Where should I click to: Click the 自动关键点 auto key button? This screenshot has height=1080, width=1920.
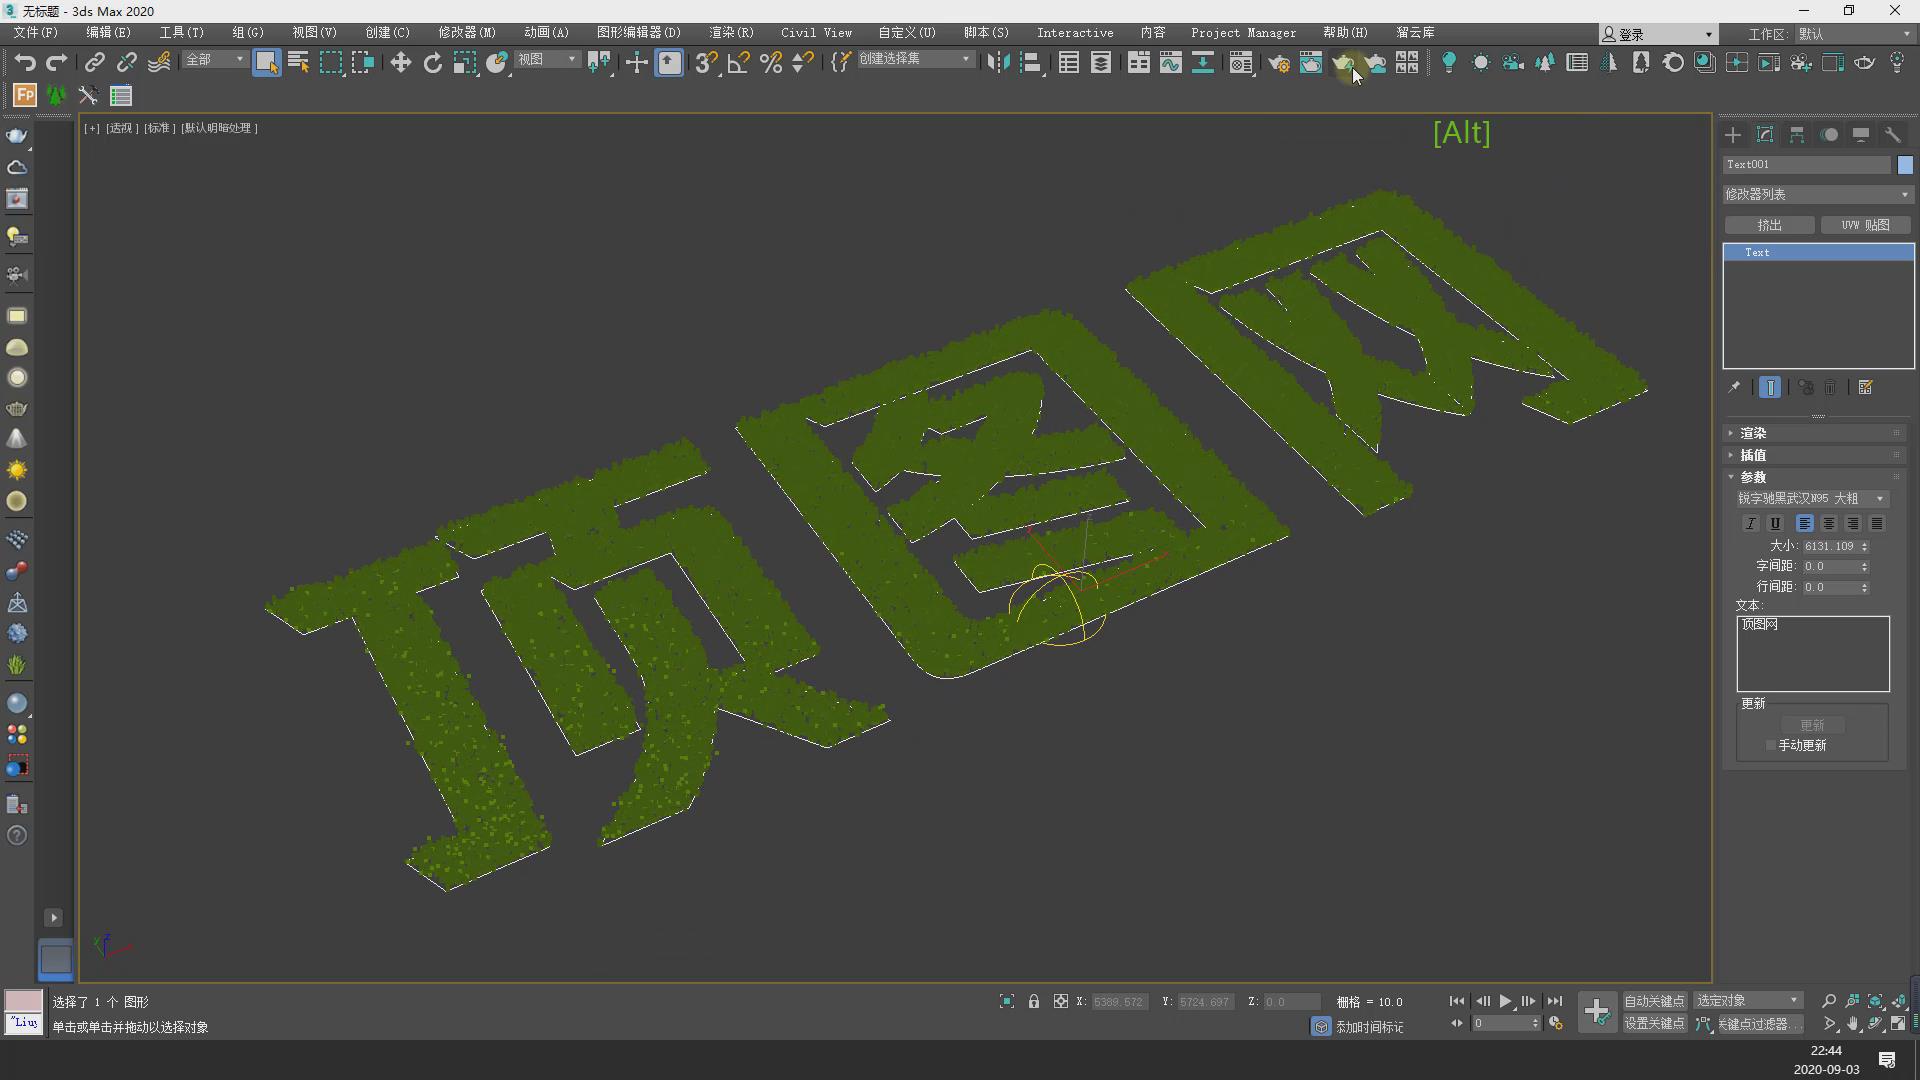pos(1654,1001)
